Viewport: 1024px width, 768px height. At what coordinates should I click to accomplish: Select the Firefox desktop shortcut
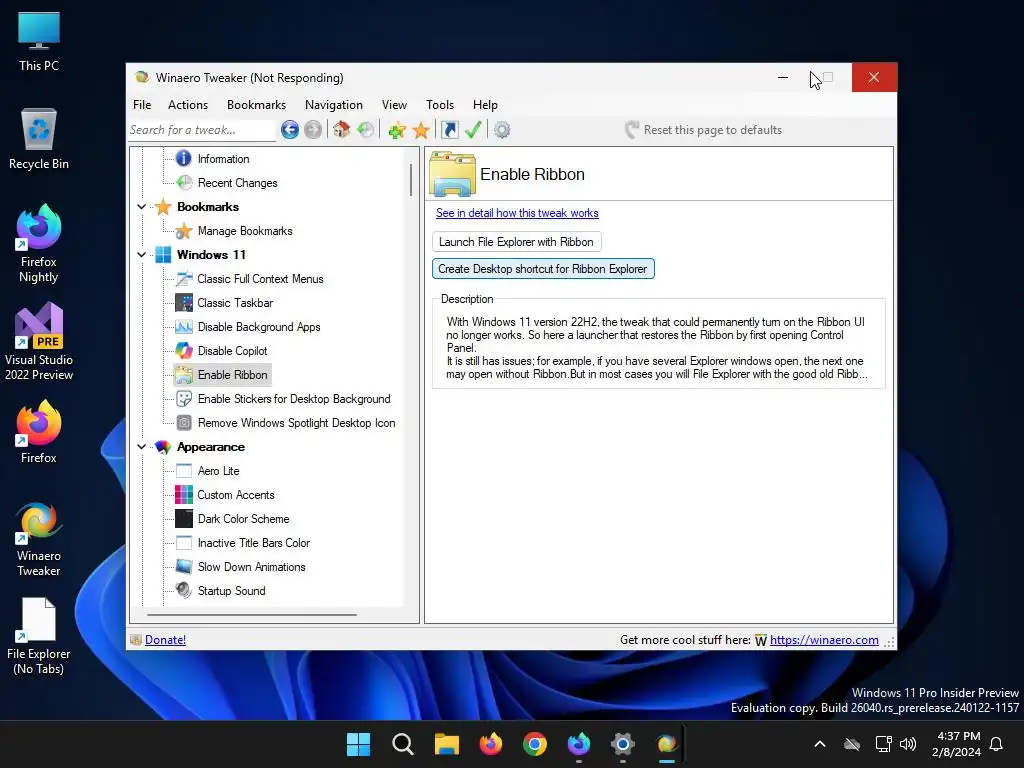[x=39, y=432]
